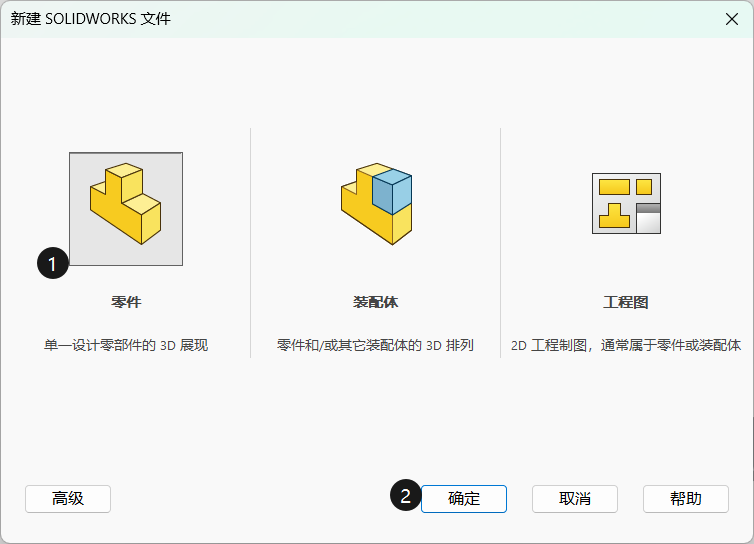This screenshot has width=754, height=544.
Task: Click the numbered marker 2 badge
Action: [405, 496]
